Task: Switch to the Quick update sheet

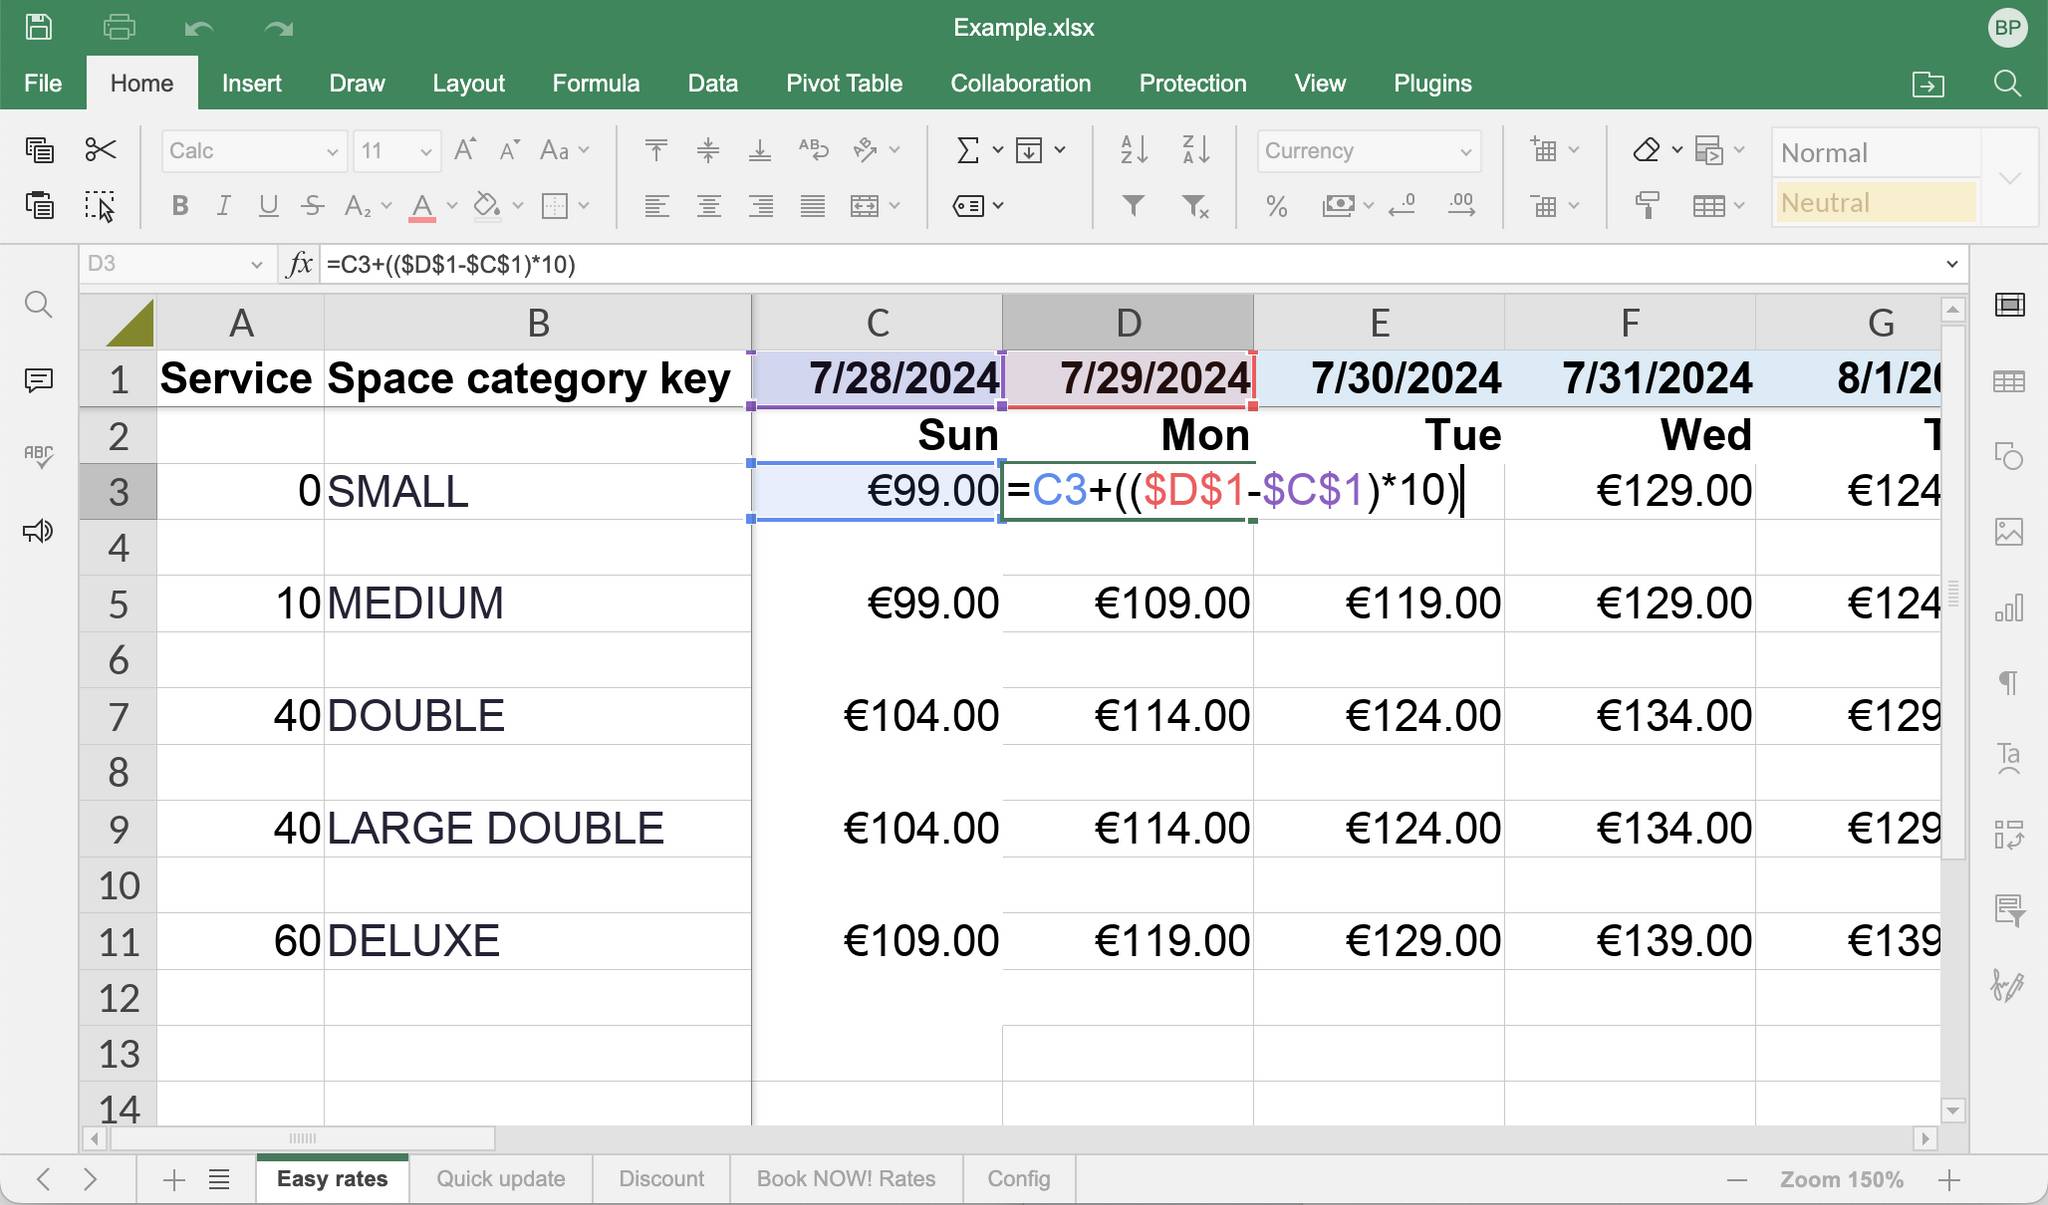Action: point(500,1179)
